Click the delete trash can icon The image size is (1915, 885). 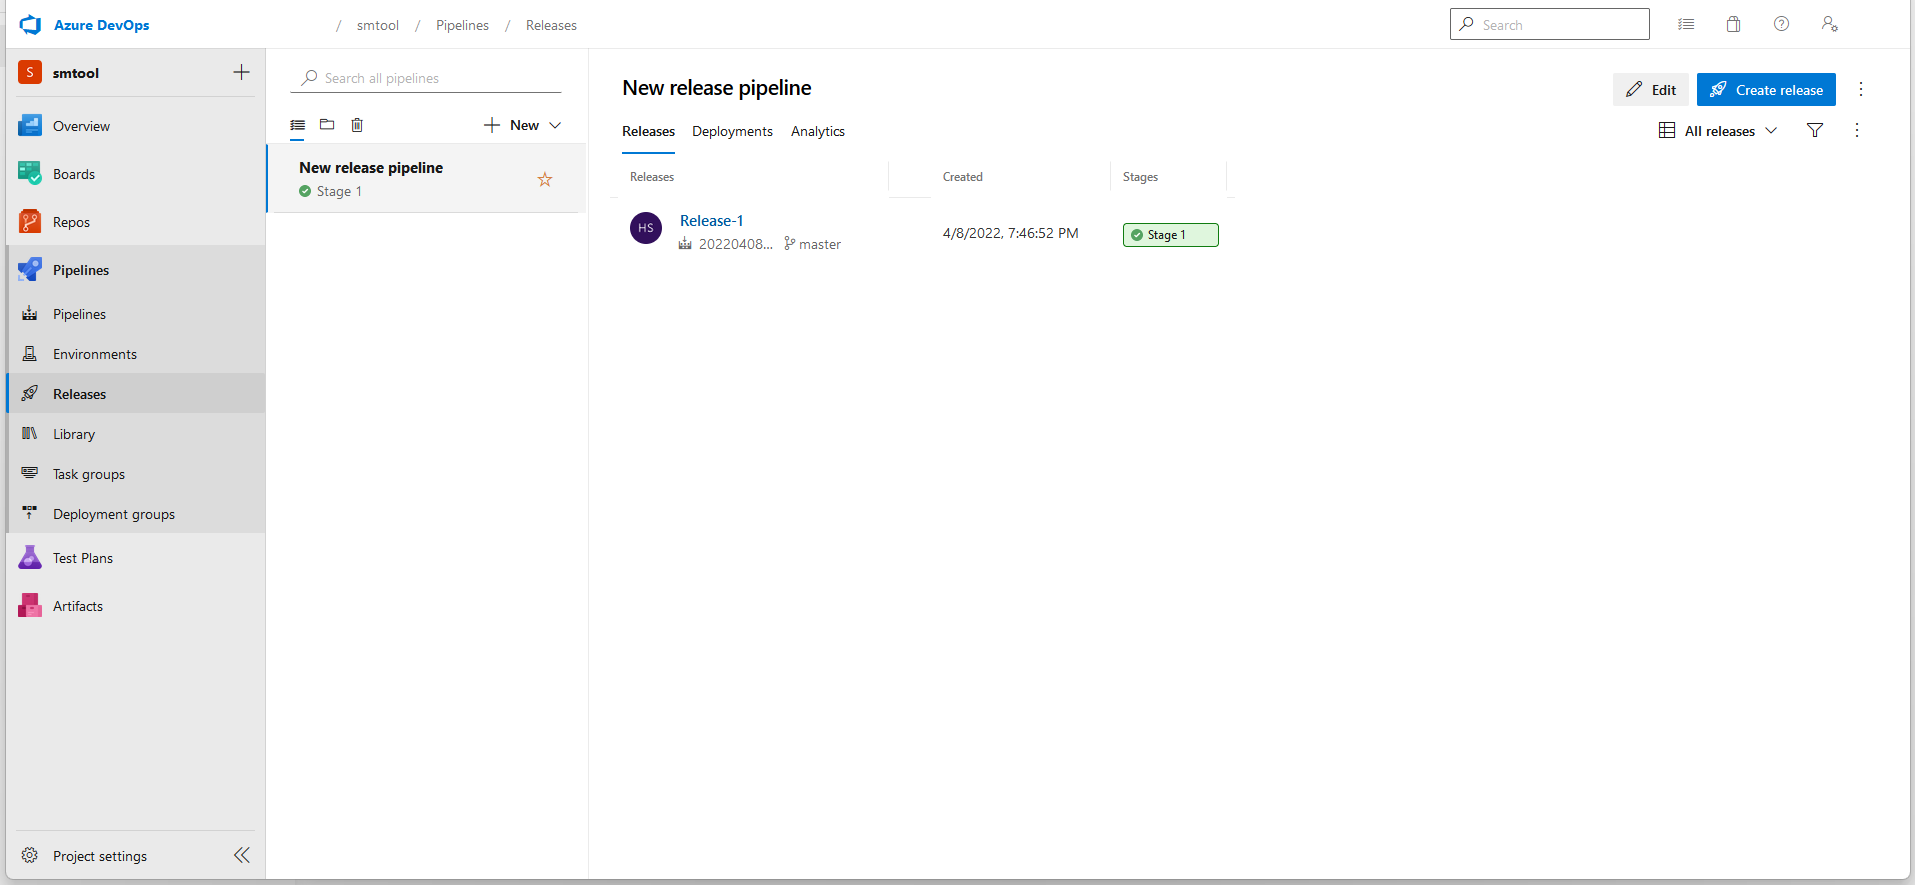click(x=357, y=125)
